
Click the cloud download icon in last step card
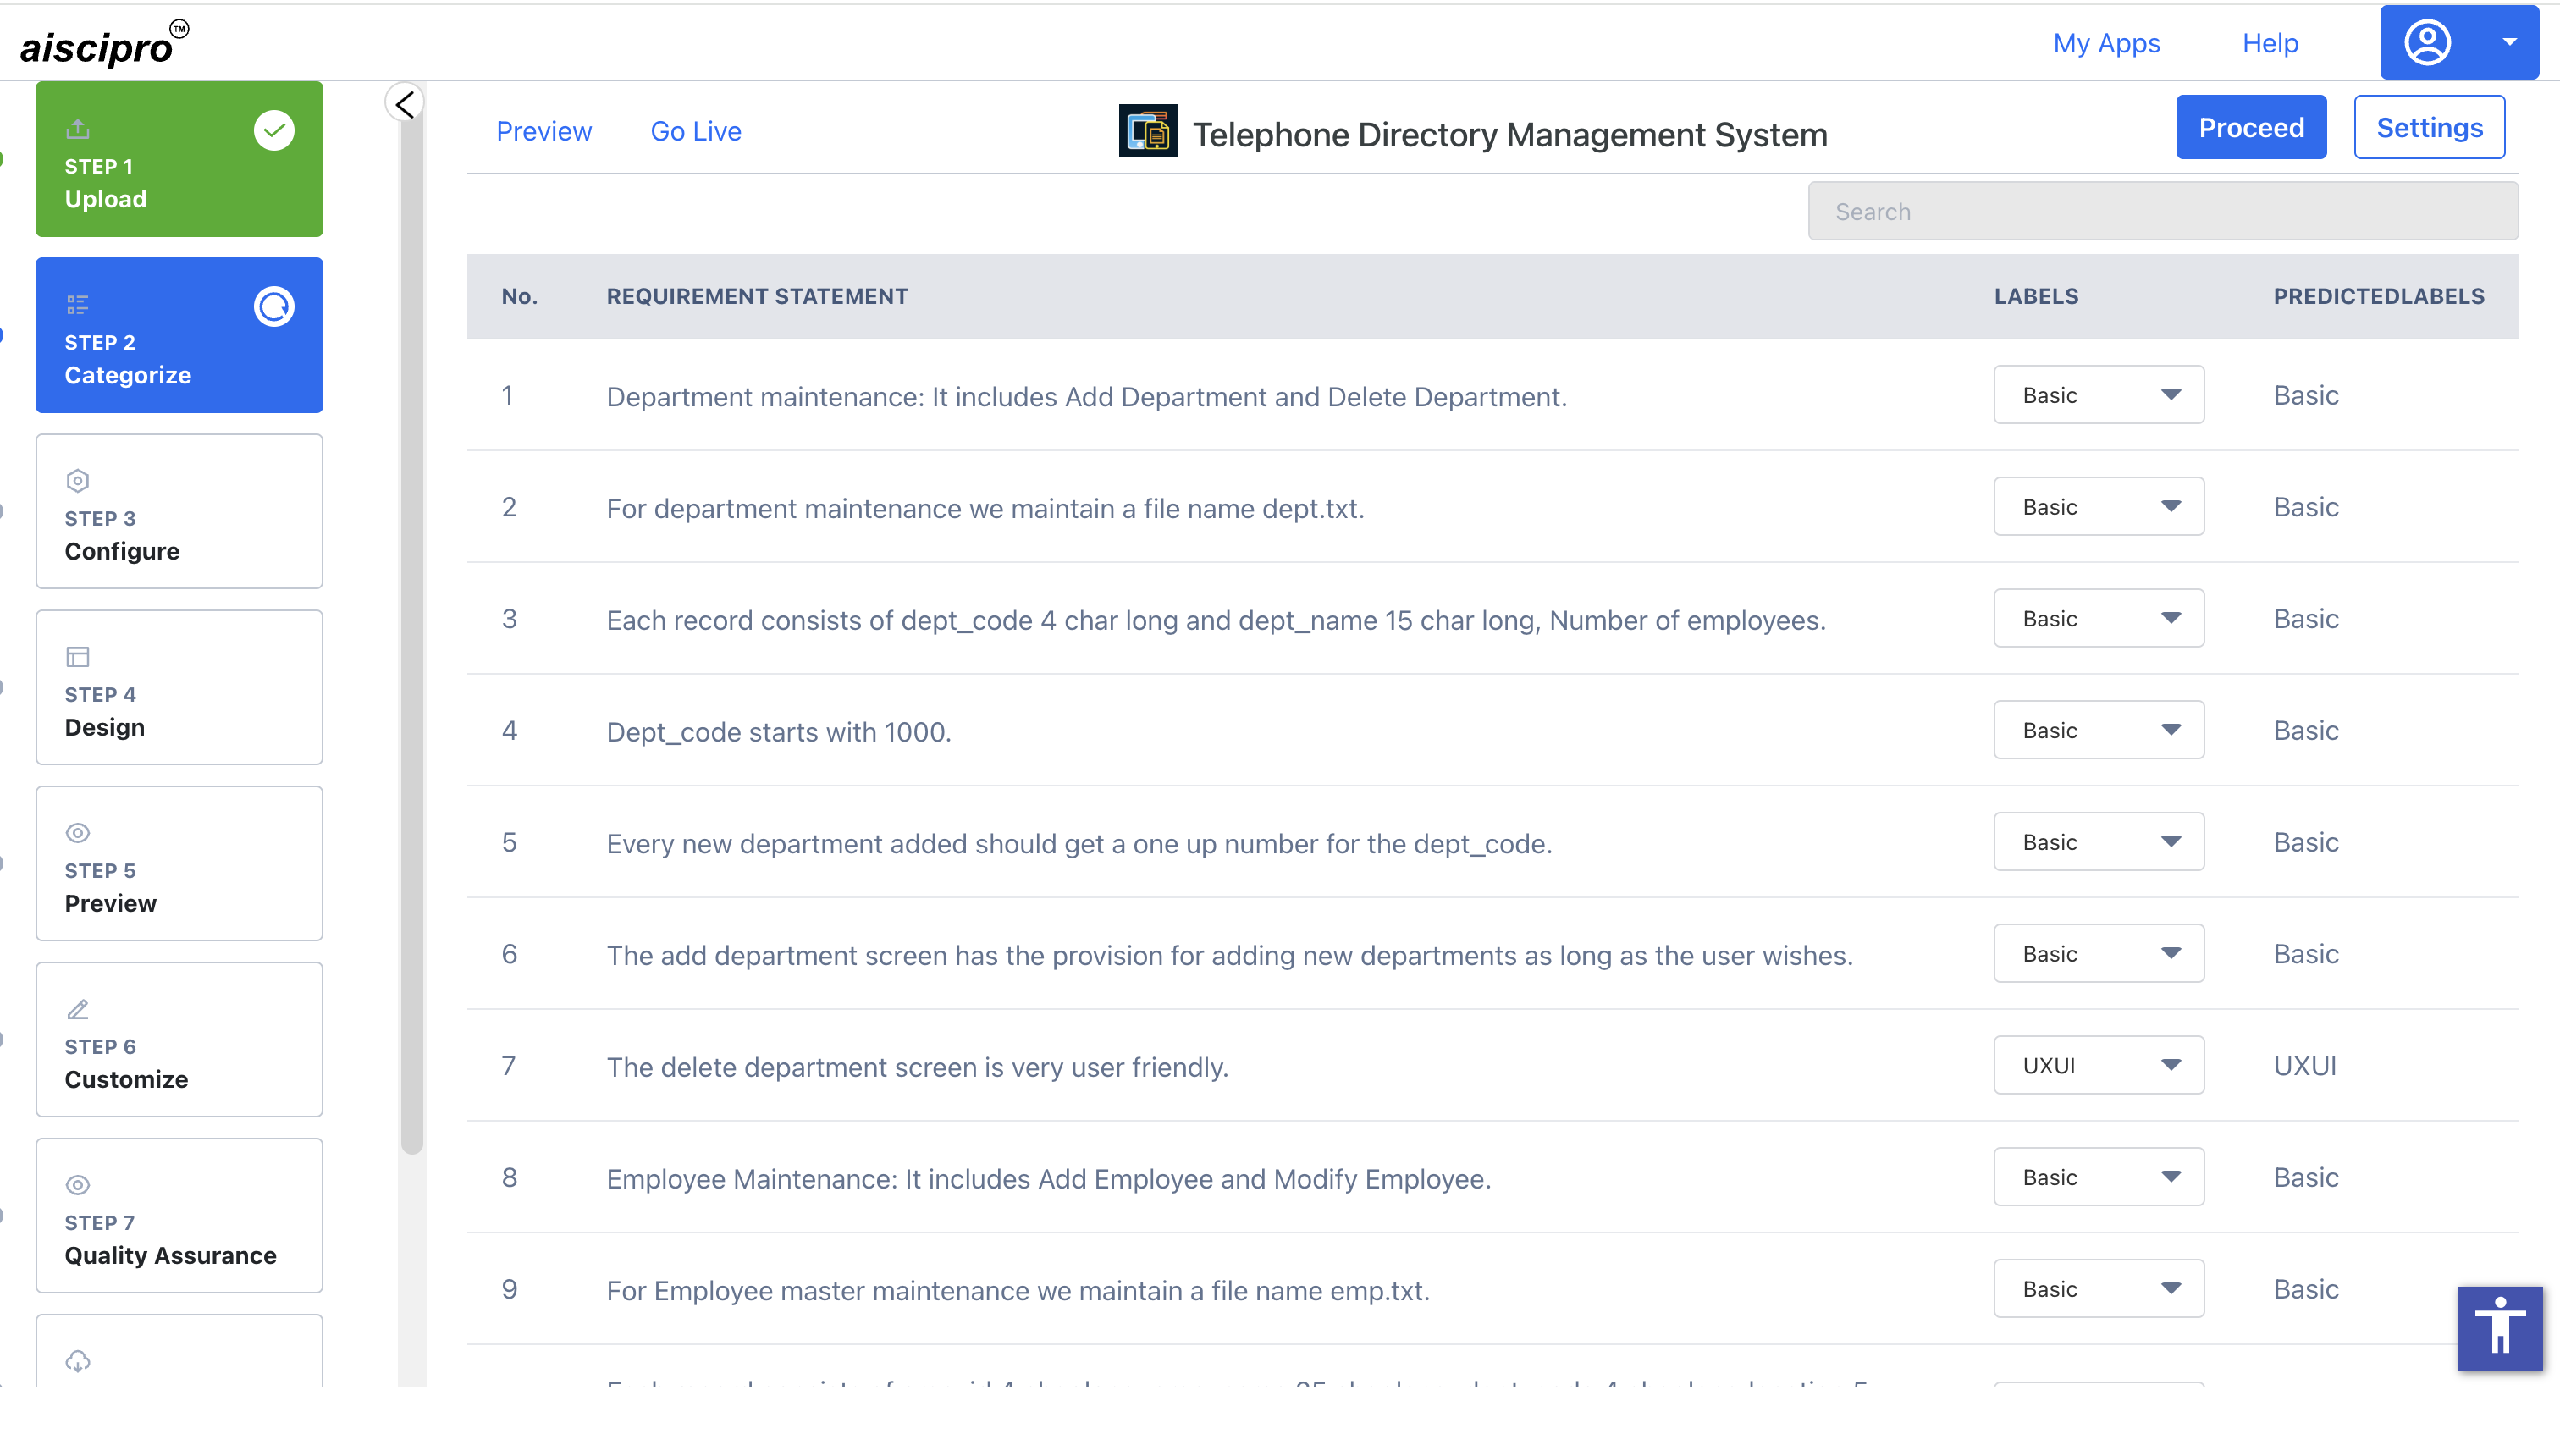point(78,1361)
